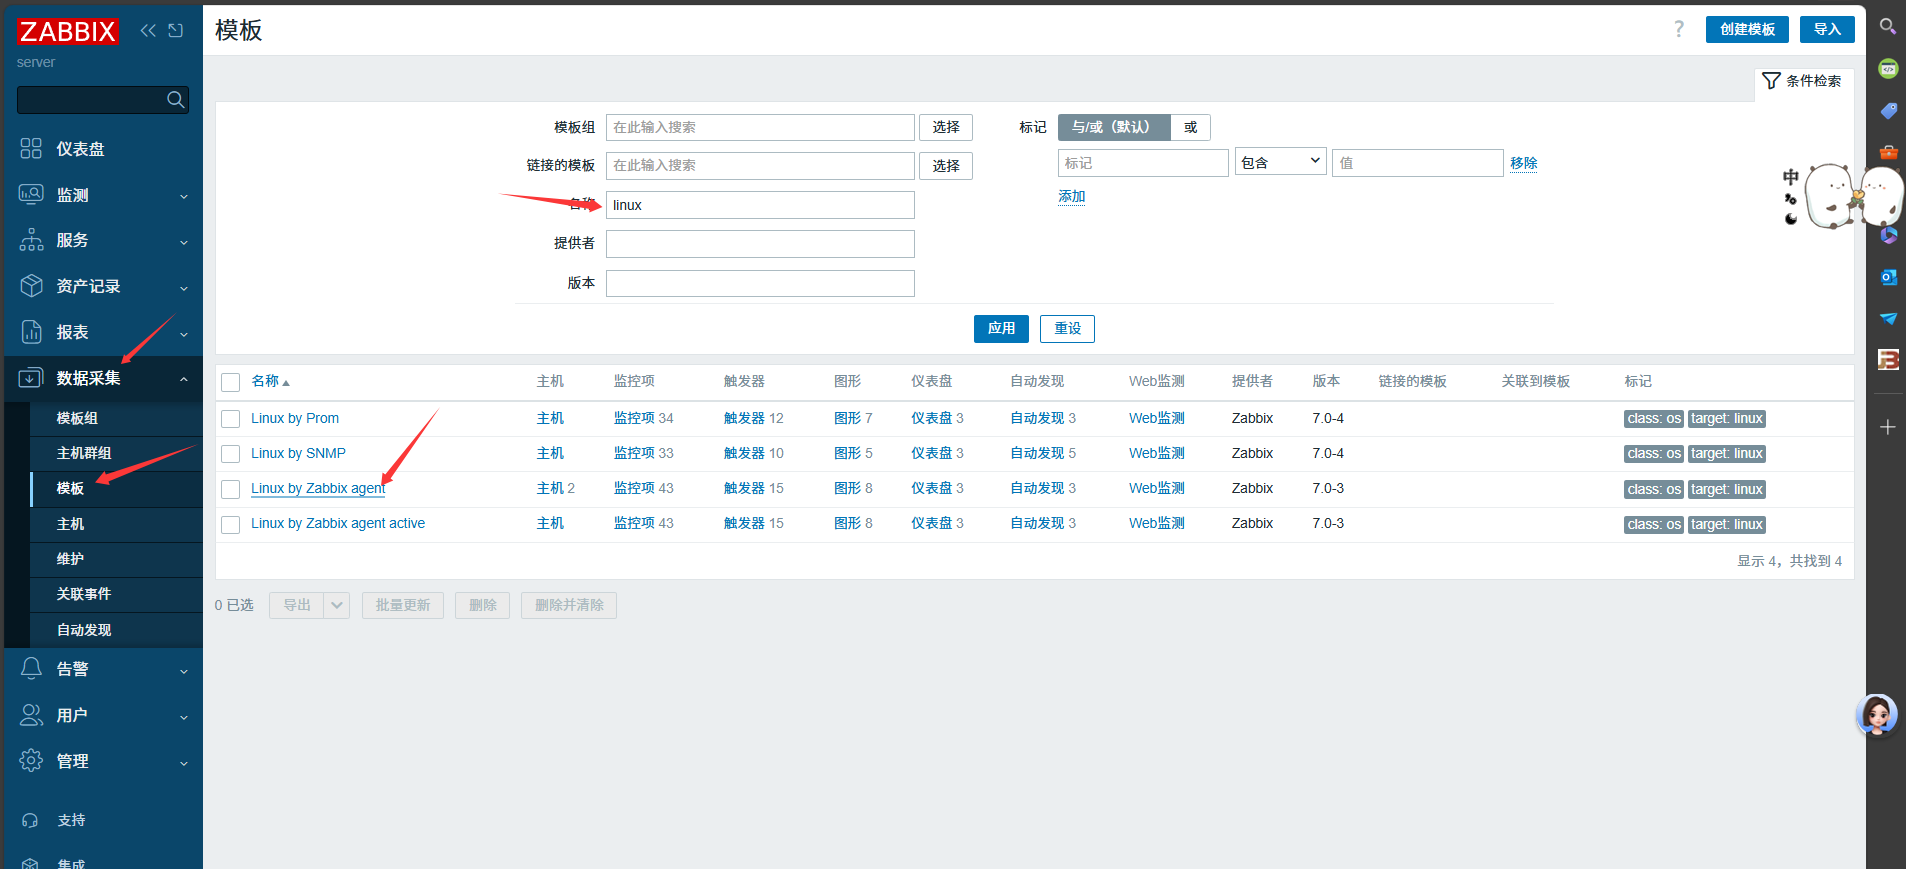Open the 关联事件 submenu item

(116, 594)
